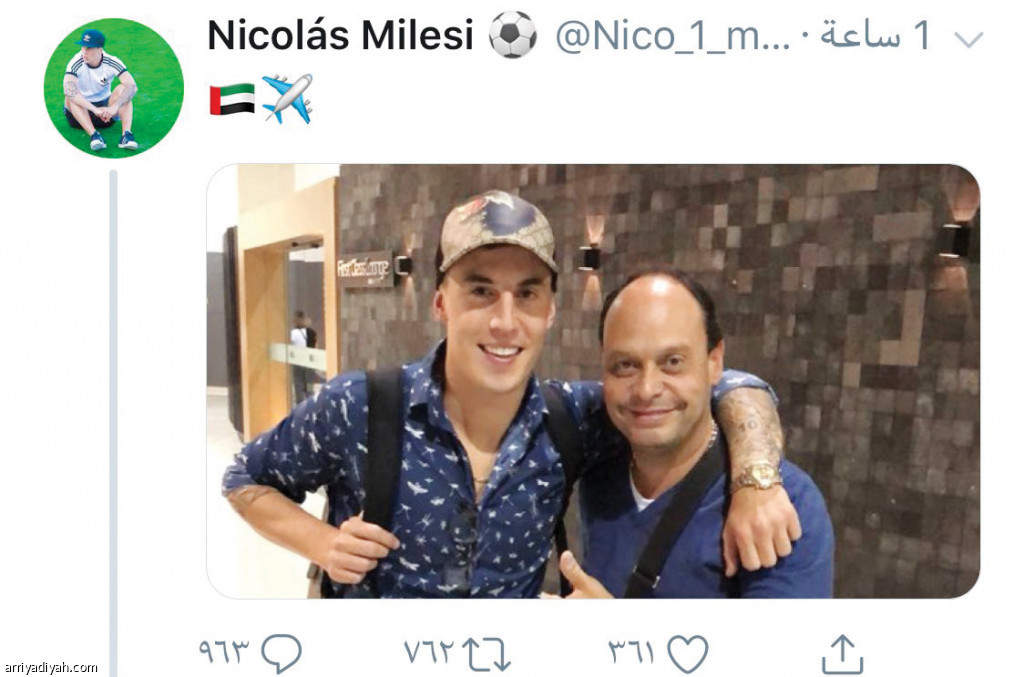Screen dimensions: 1024x677
Task: View the ٧٦٢ retweets count
Action: [428, 651]
